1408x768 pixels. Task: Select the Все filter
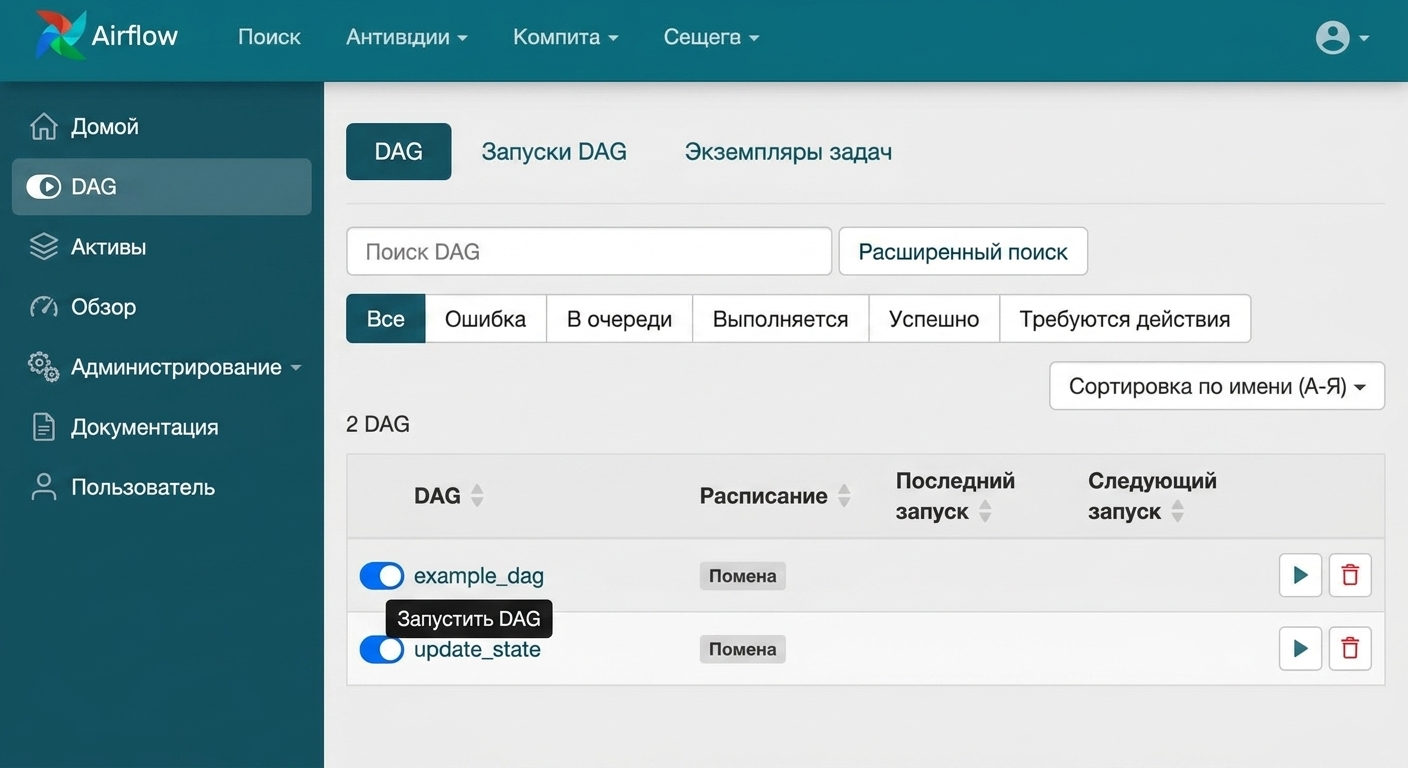pos(386,319)
